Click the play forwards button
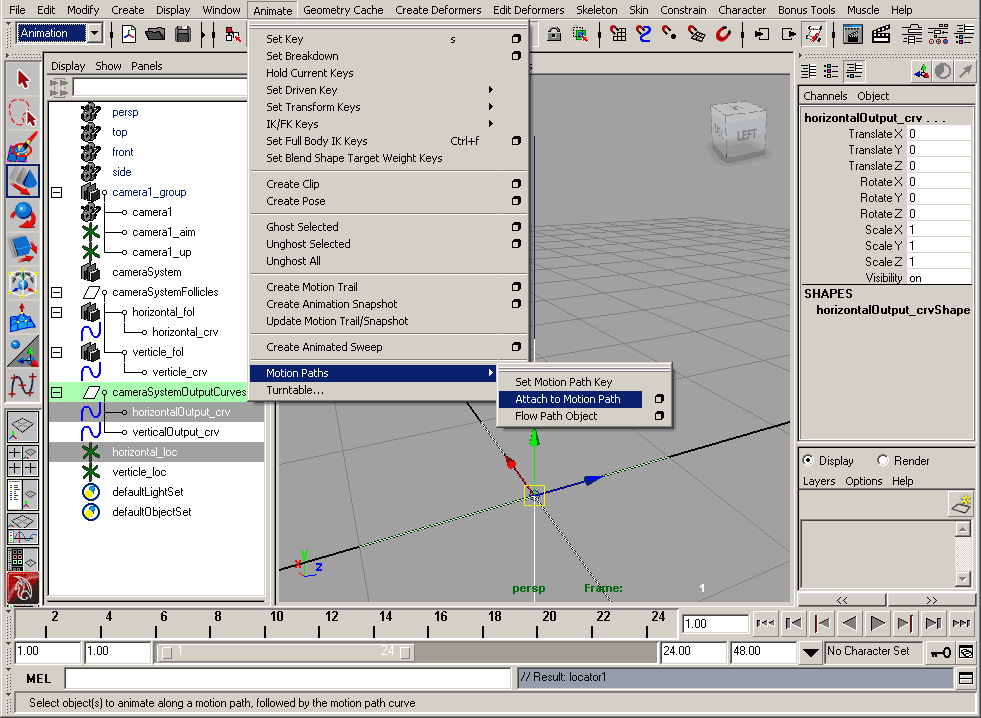The width and height of the screenshot is (981, 718). tap(877, 623)
